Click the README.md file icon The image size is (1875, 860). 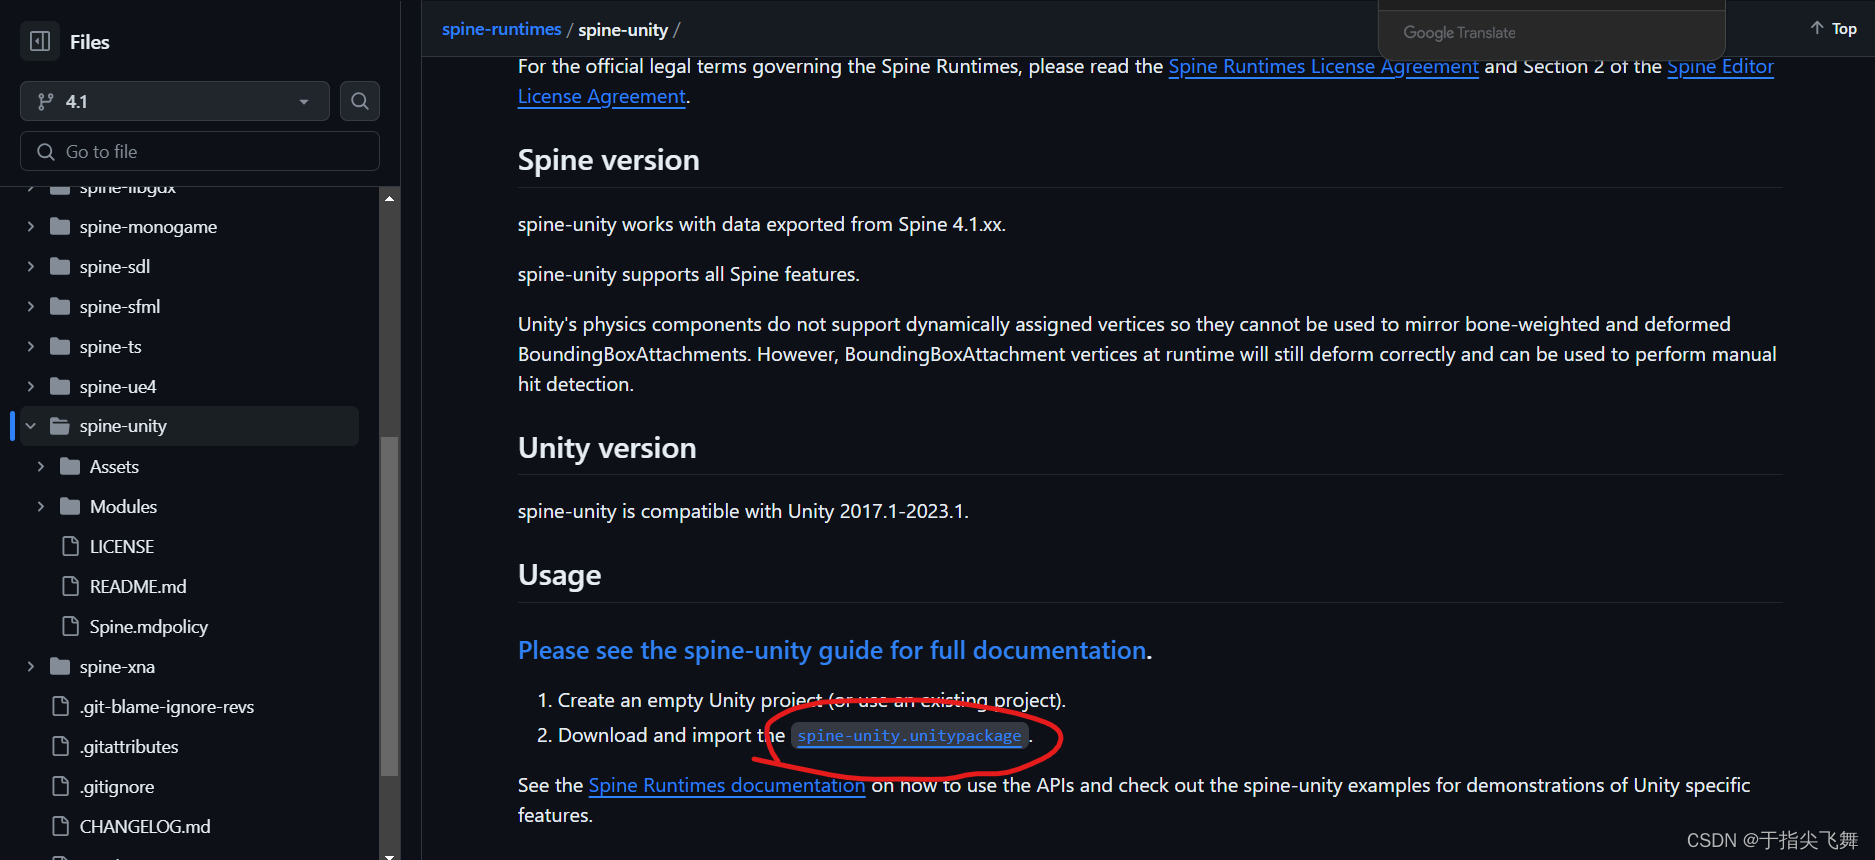71,586
